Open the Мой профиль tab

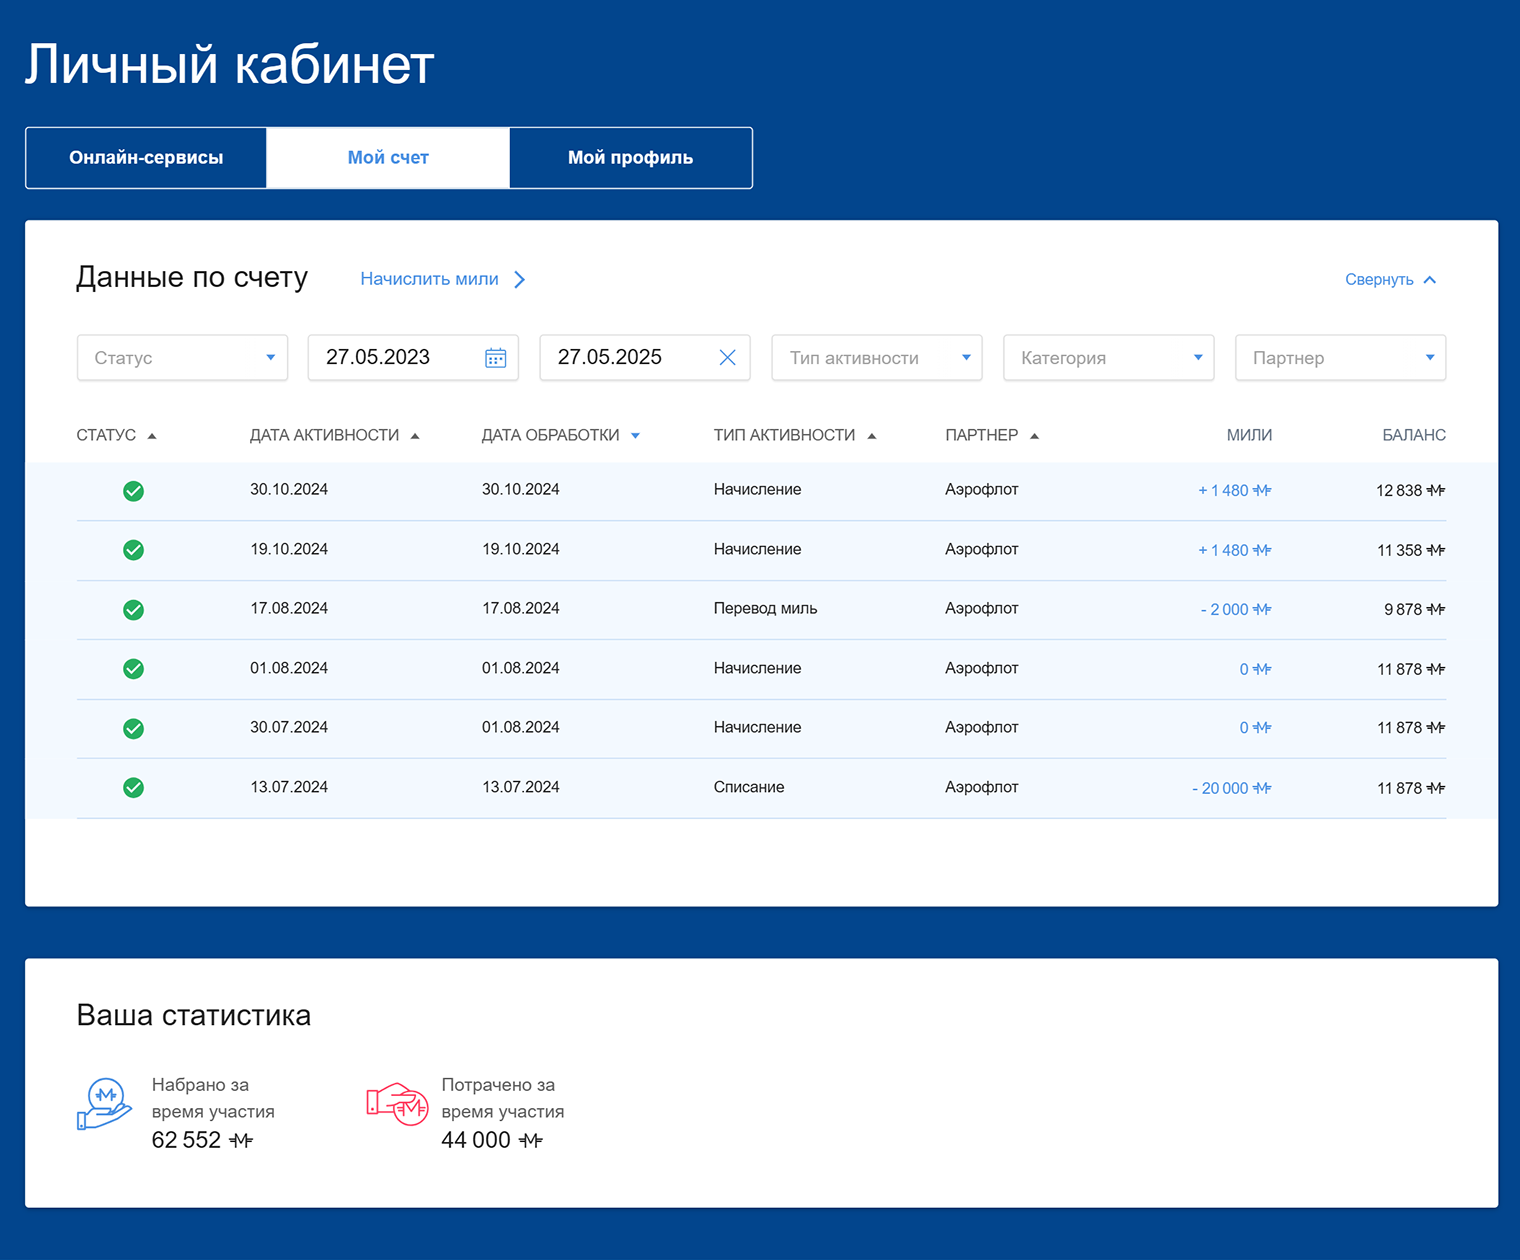click(630, 158)
